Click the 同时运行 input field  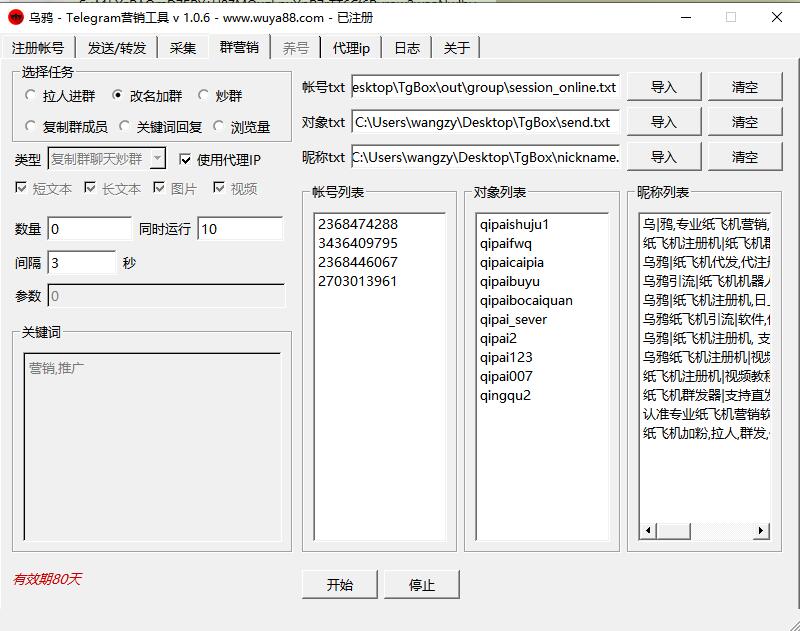point(240,229)
